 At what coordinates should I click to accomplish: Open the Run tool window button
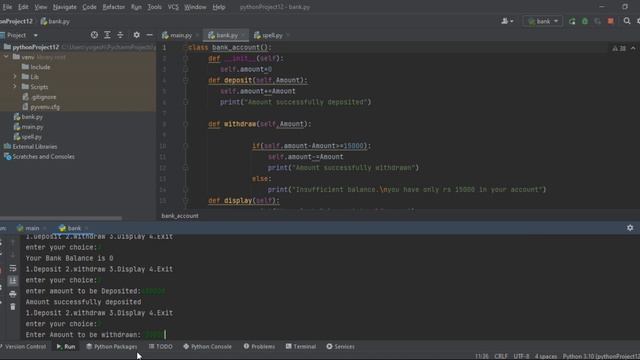click(x=66, y=347)
